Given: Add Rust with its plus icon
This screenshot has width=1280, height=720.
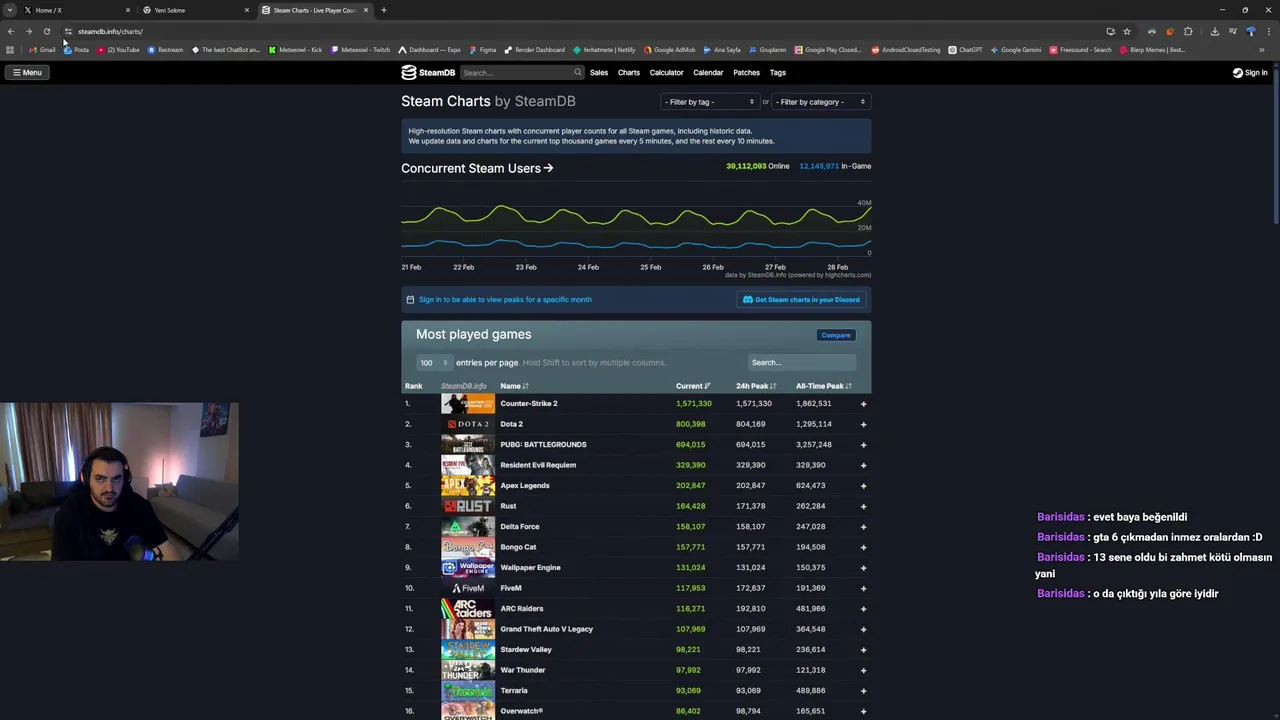Looking at the screenshot, I should pyautogui.click(x=863, y=506).
